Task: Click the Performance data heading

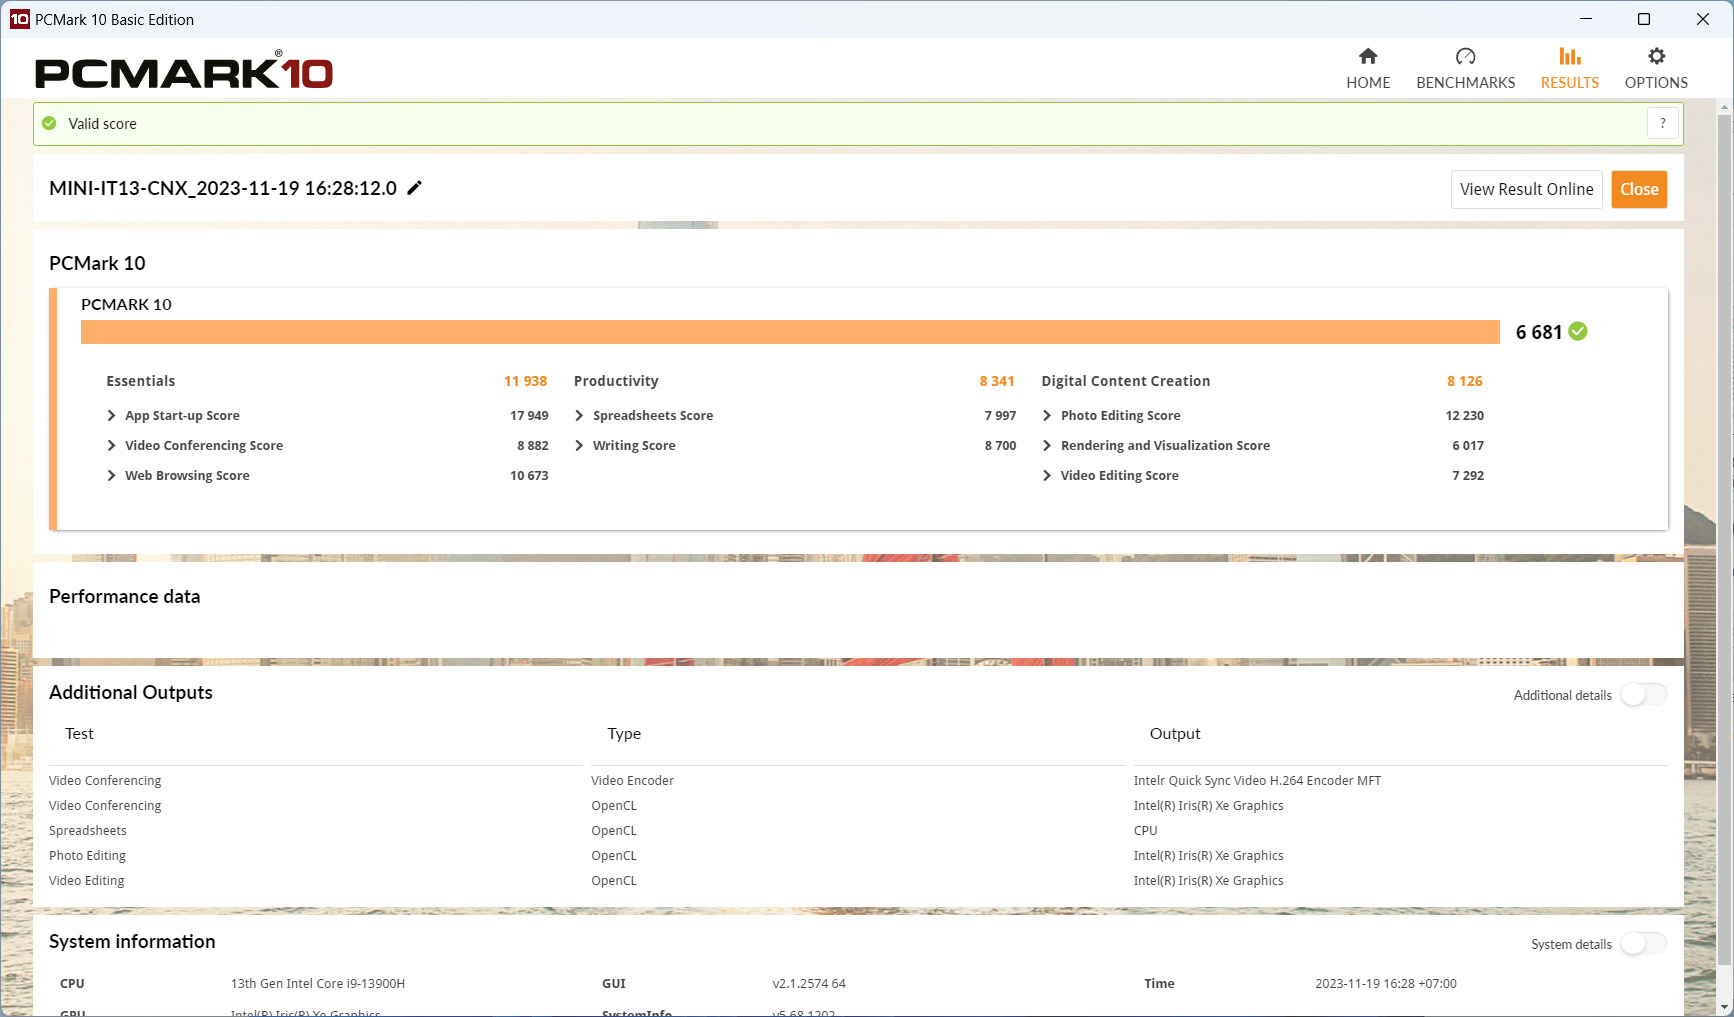Action: click(x=125, y=596)
